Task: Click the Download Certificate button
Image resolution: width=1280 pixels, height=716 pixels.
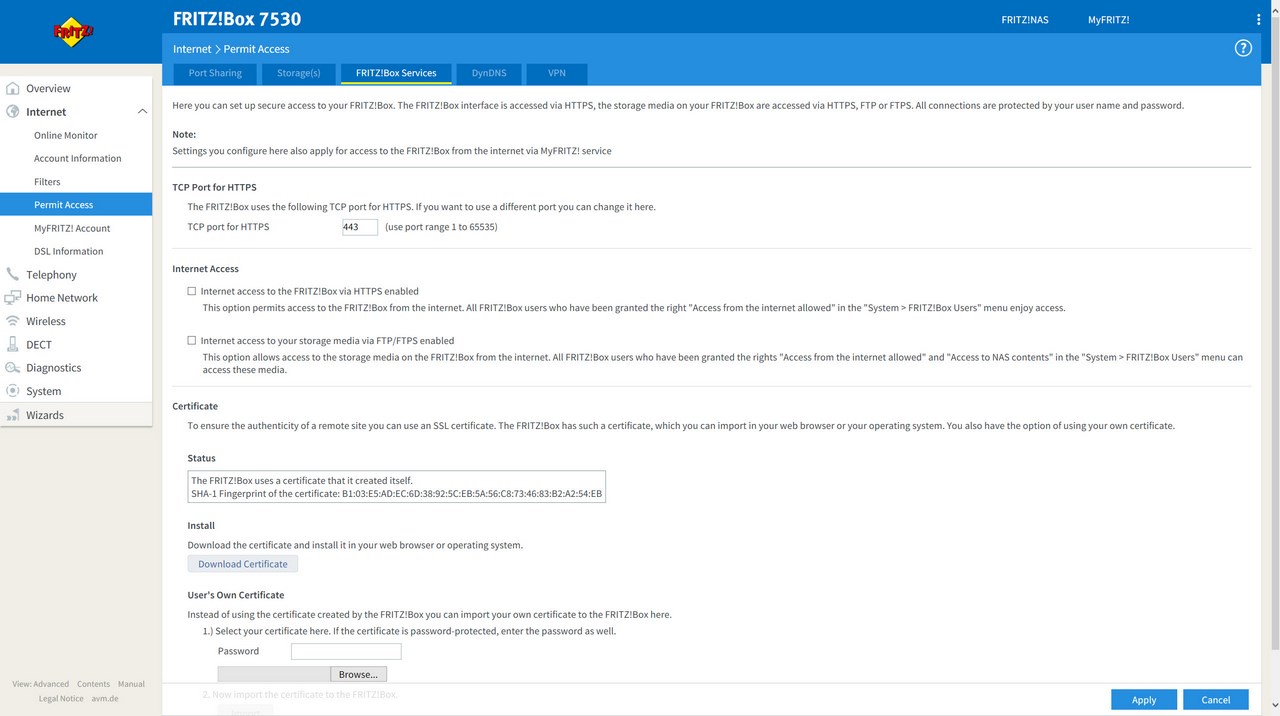Action: pos(242,564)
